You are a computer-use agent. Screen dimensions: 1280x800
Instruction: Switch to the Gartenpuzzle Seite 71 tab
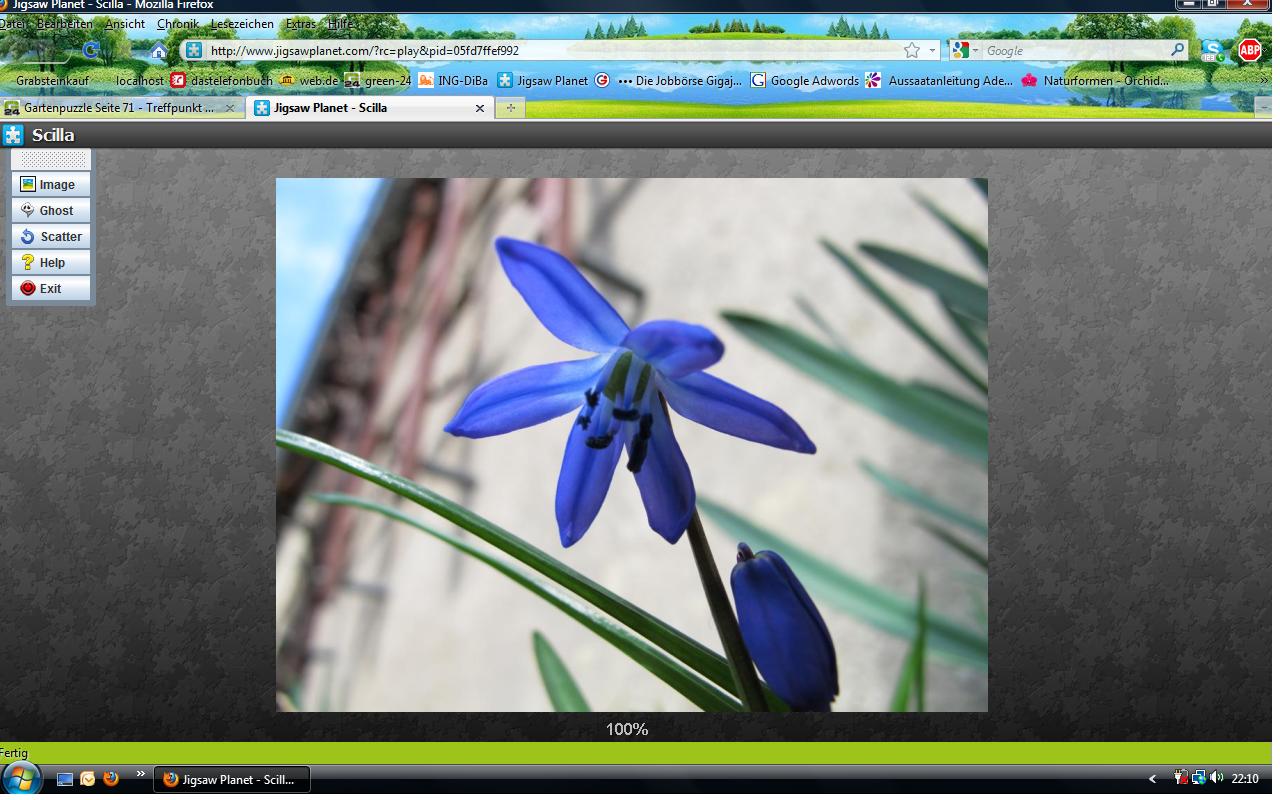[118, 108]
